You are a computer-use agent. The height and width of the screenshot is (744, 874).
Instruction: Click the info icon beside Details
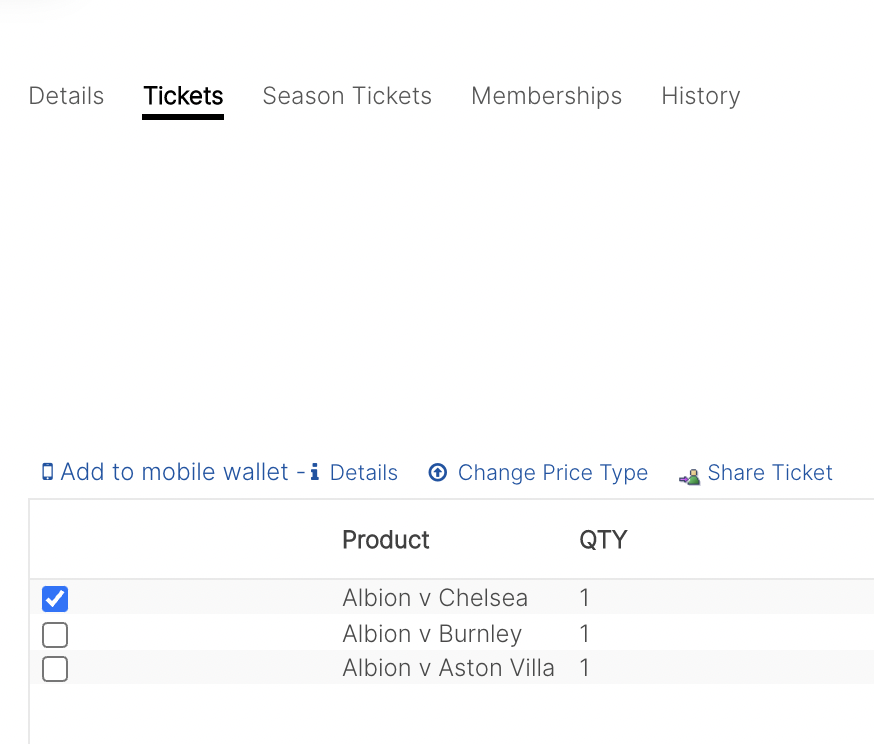pyautogui.click(x=315, y=471)
